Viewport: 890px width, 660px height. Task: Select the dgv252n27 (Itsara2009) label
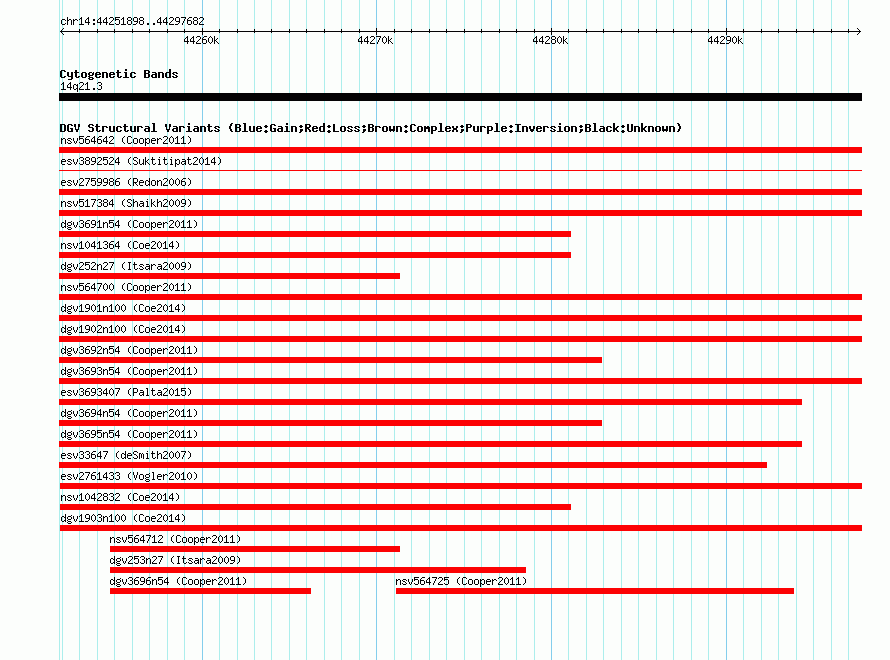tap(126, 266)
